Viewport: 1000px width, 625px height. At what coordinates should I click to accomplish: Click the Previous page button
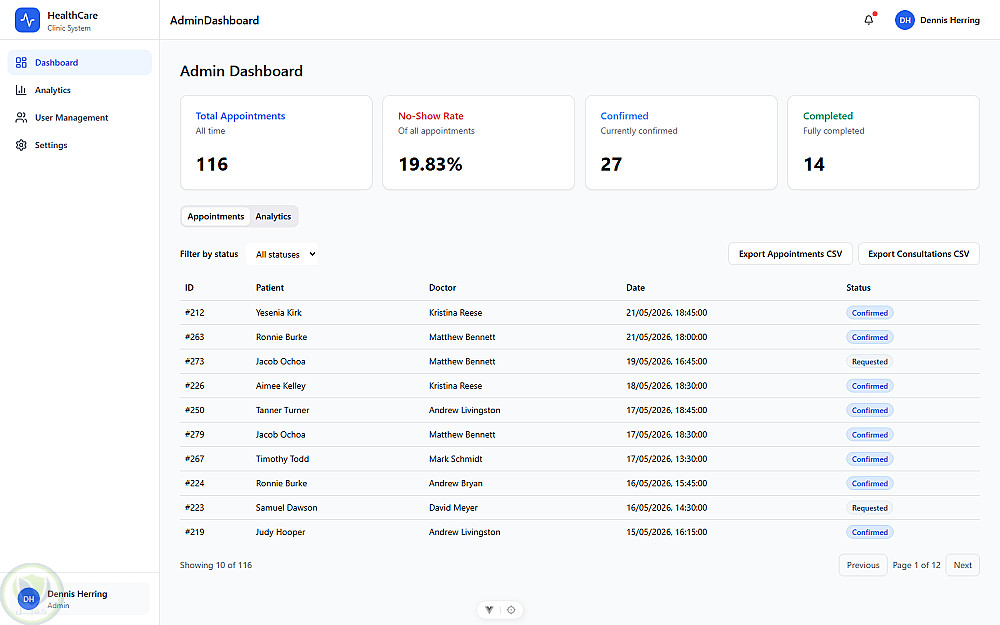pyautogui.click(x=863, y=565)
